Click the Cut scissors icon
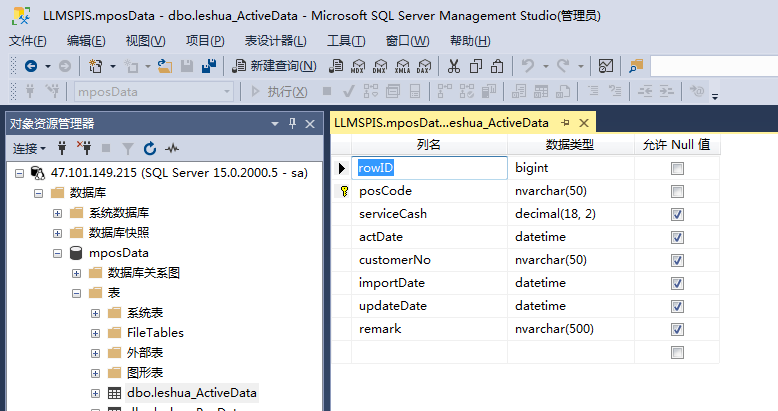778x411 pixels. (x=454, y=66)
